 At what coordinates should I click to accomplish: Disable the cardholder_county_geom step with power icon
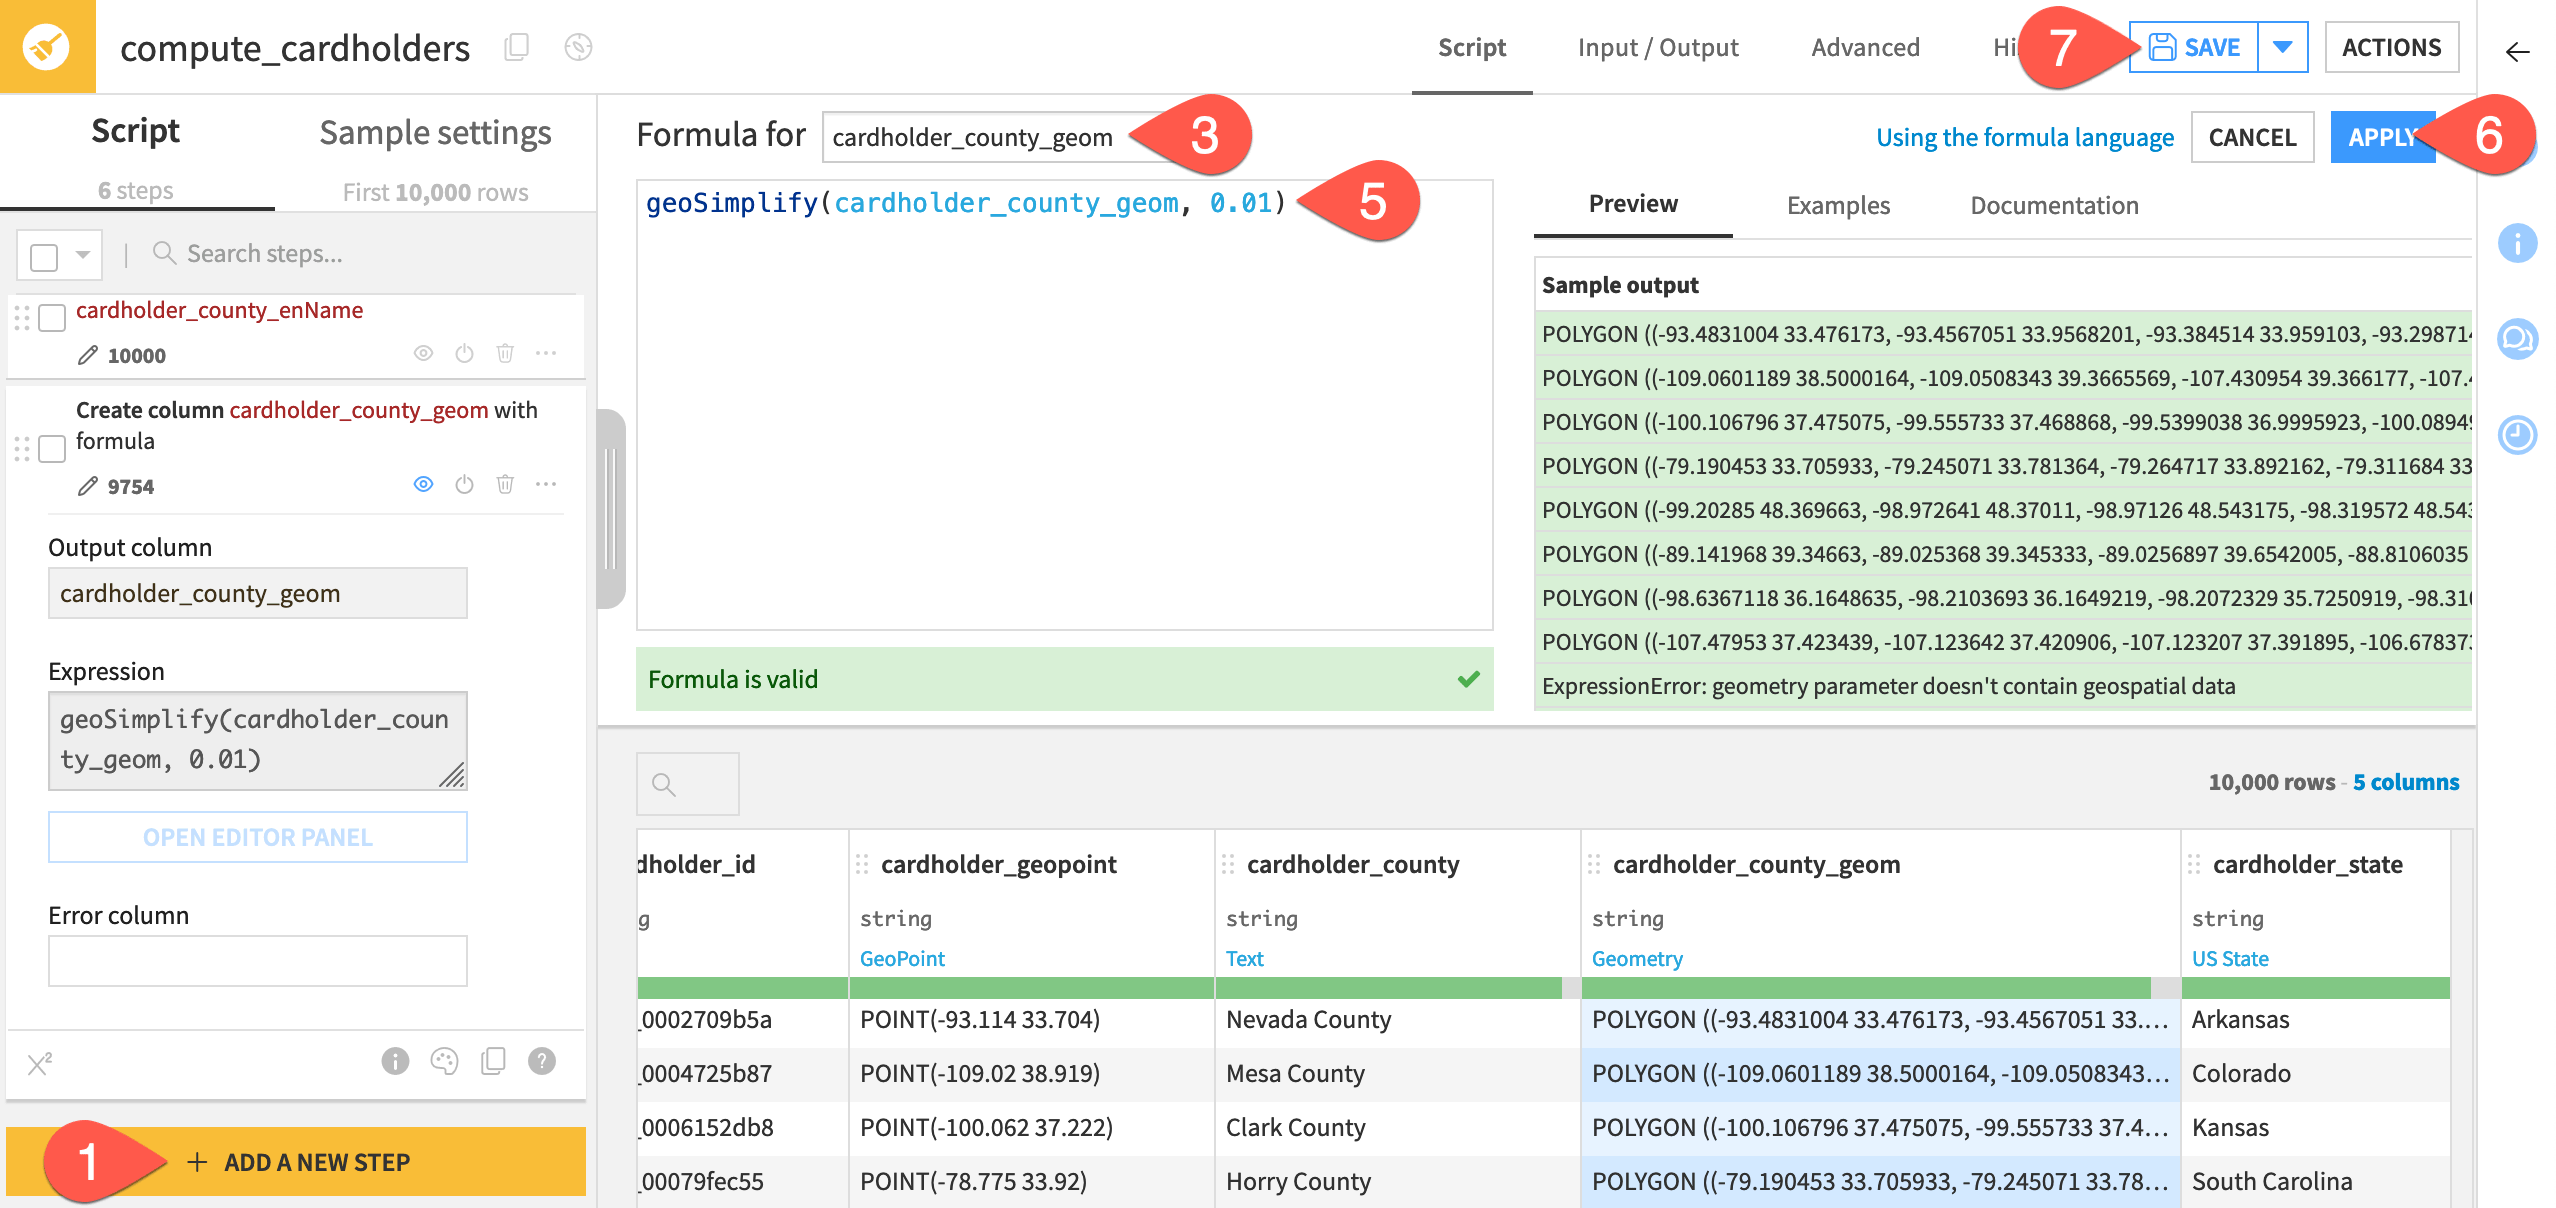click(x=464, y=484)
